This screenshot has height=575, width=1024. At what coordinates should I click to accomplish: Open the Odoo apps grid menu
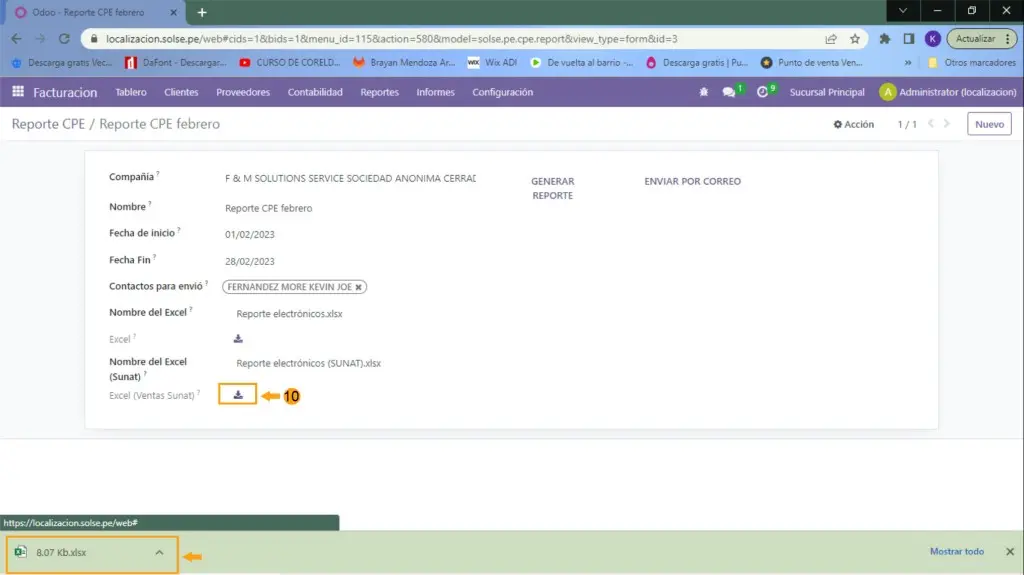click(x=18, y=92)
